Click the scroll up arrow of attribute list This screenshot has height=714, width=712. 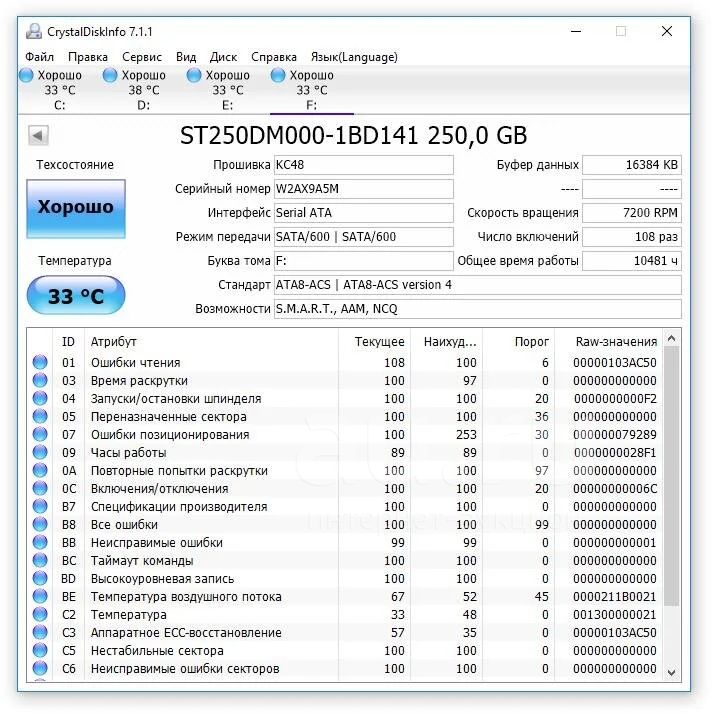[671, 338]
